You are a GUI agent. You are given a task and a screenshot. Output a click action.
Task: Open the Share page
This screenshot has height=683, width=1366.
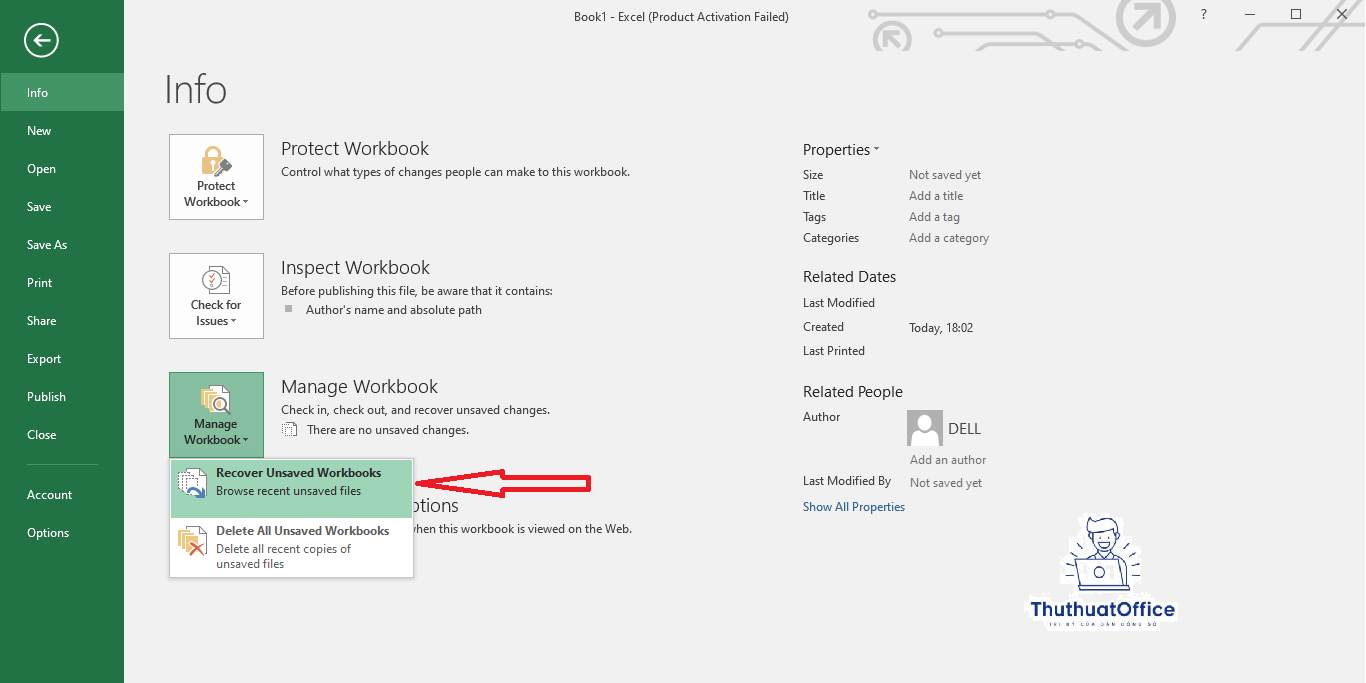(62, 320)
